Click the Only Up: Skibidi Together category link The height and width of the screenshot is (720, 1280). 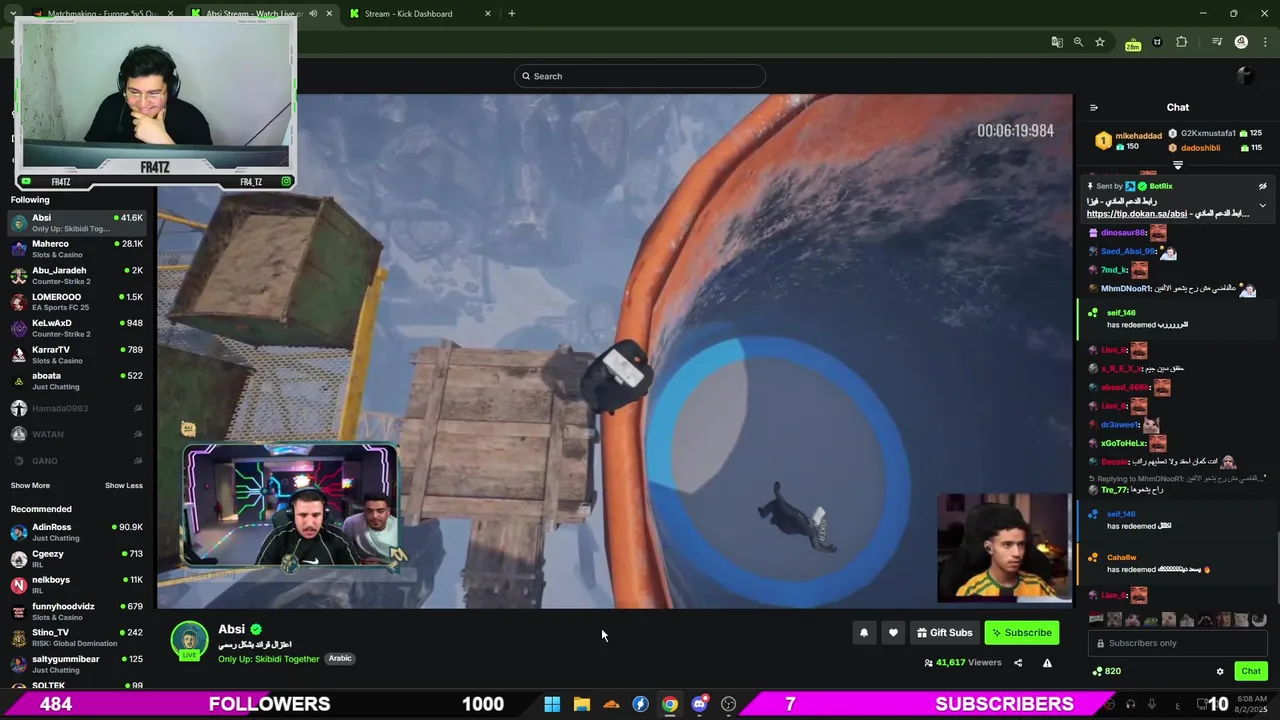click(x=269, y=658)
